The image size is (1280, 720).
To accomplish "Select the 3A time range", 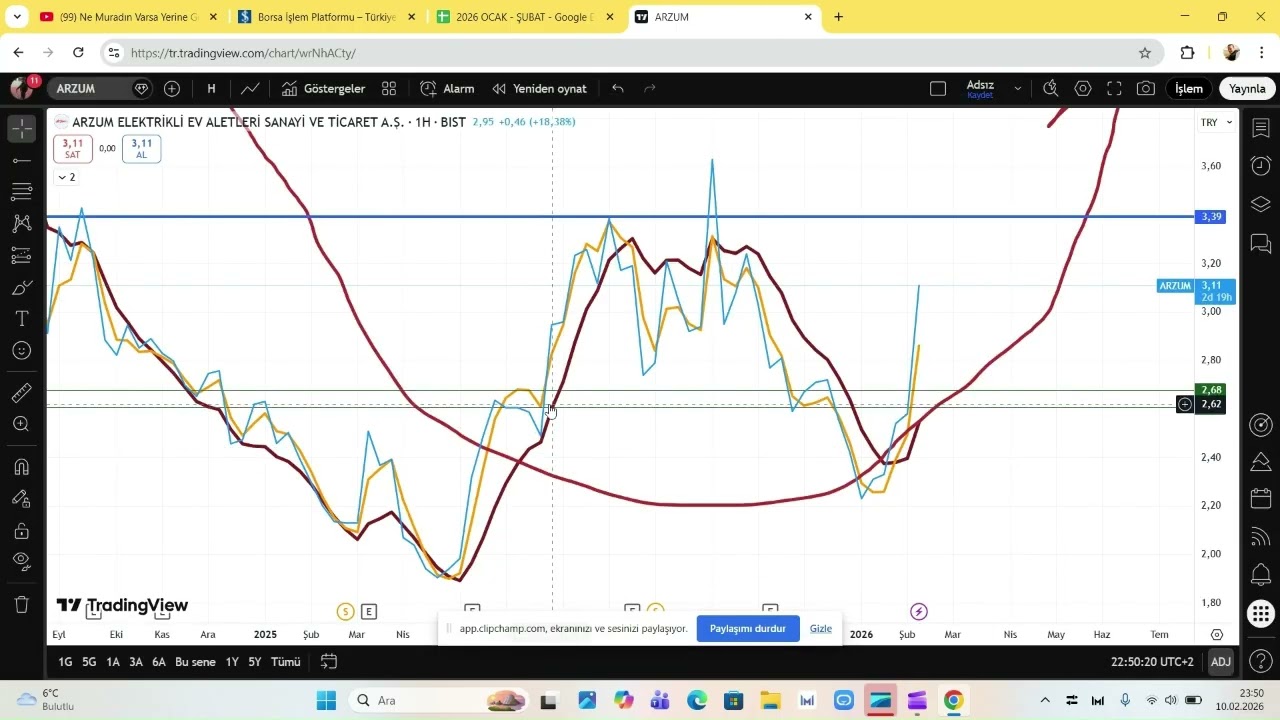I will [x=135, y=662].
